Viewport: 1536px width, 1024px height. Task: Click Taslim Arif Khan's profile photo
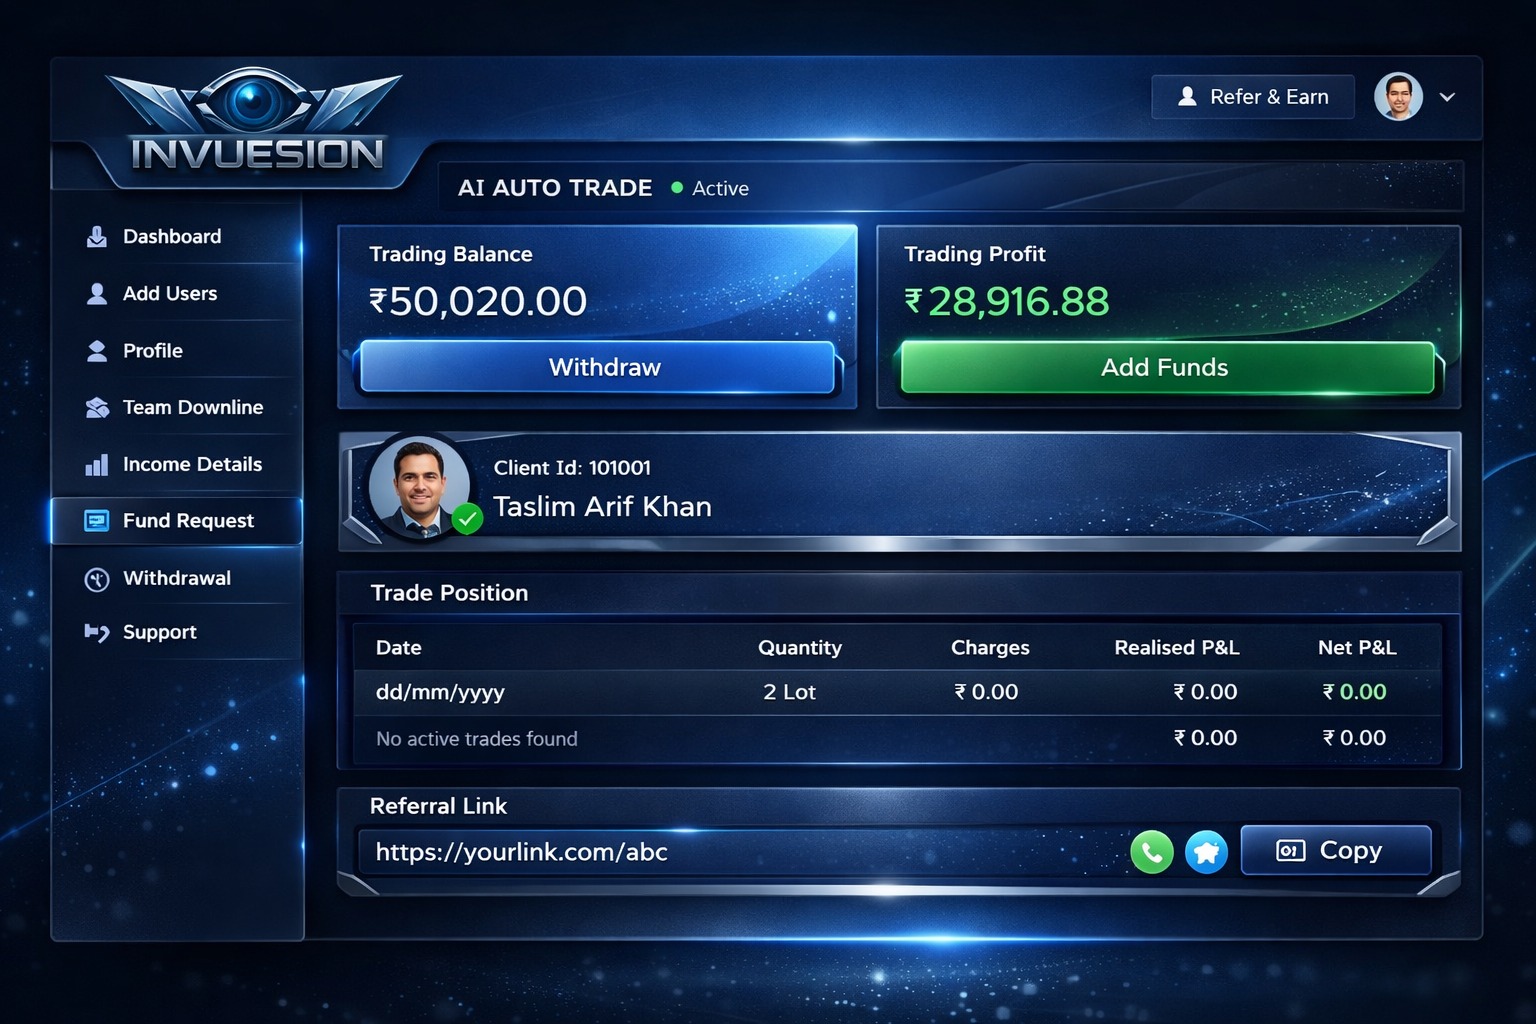tap(420, 487)
